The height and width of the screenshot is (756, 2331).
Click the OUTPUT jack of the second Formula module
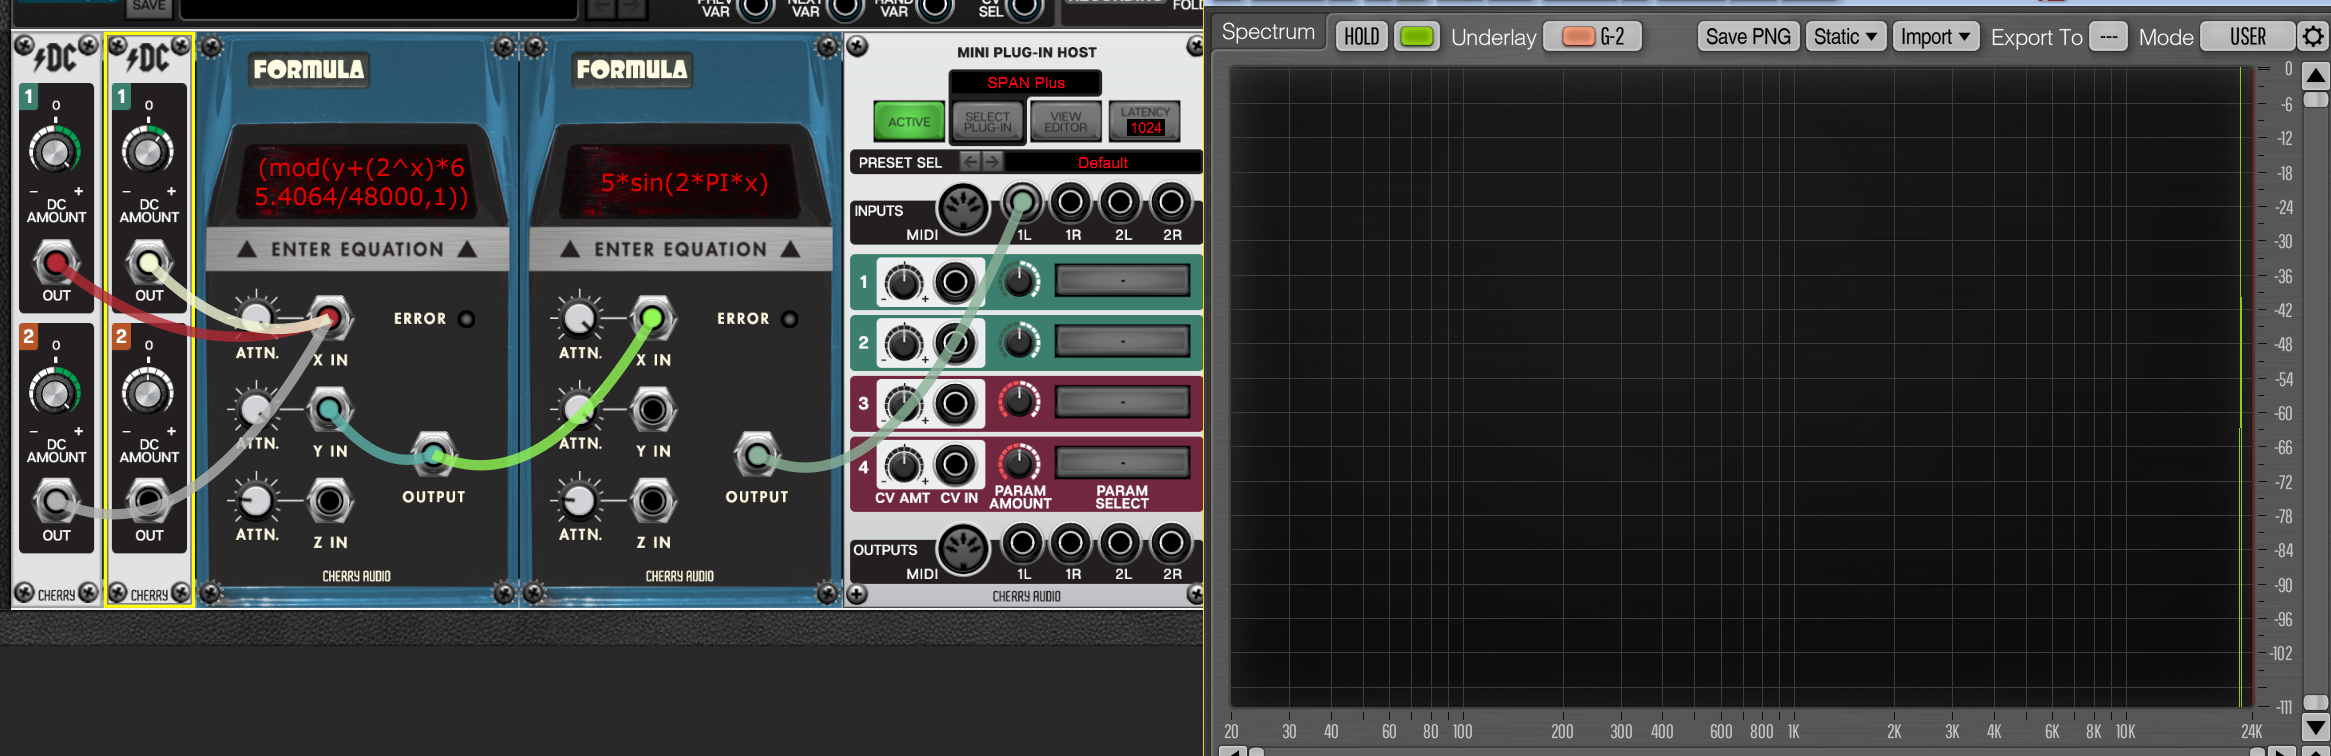click(x=757, y=456)
